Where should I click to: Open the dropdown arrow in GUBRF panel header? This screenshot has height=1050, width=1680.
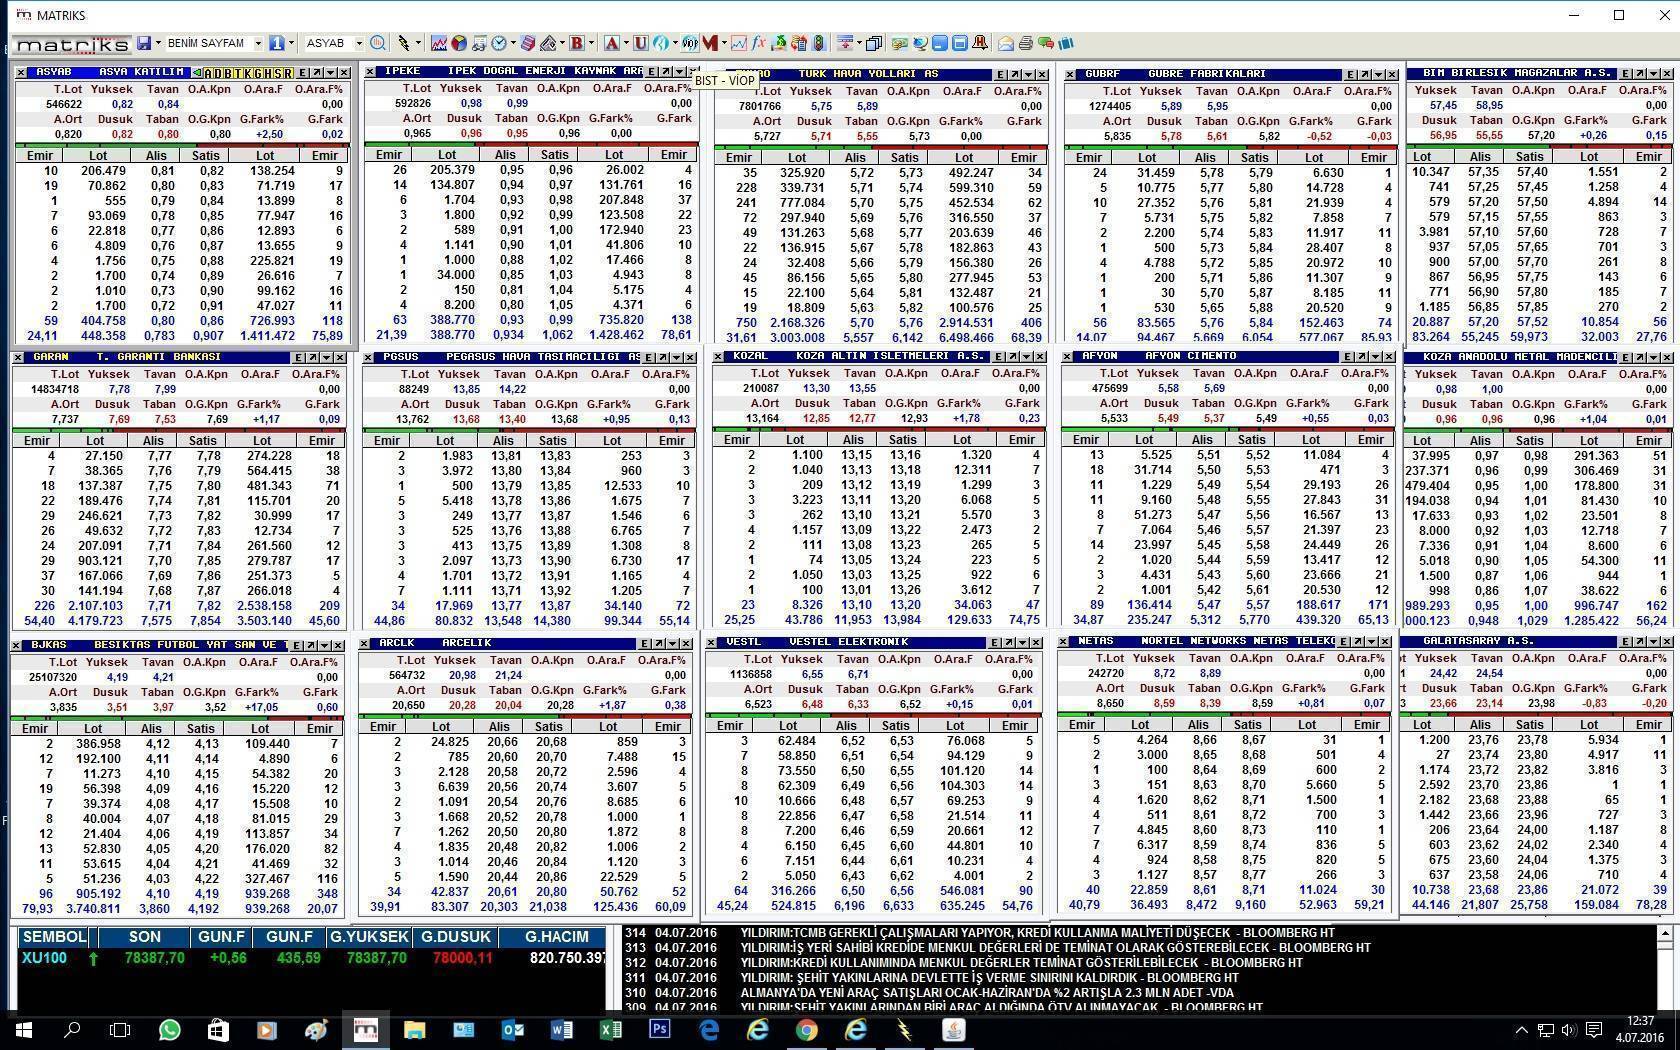(x=1378, y=74)
